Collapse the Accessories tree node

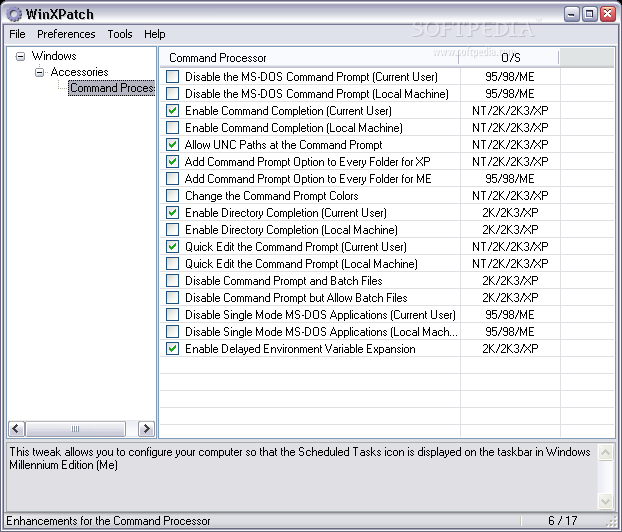point(39,72)
